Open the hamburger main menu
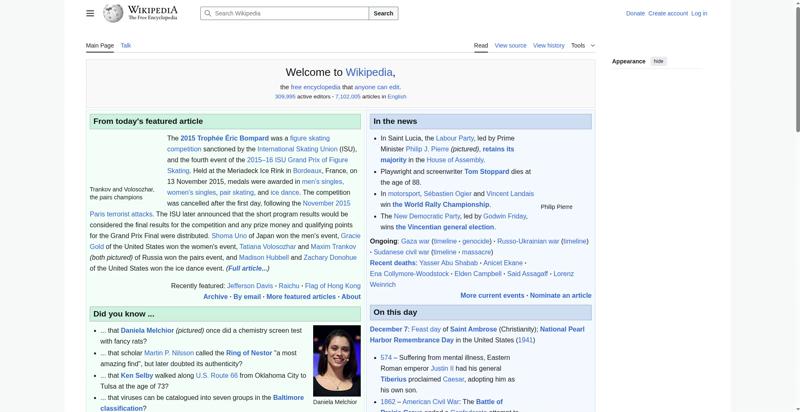Screen dimensions: 800x412 point(90,13)
